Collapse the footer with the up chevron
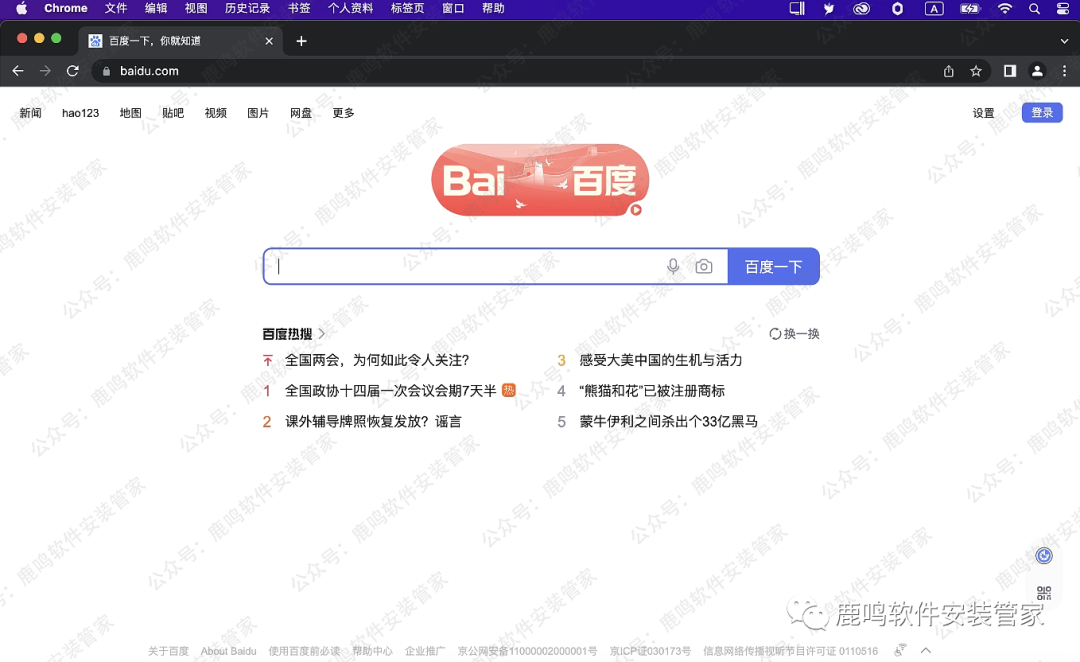1080x662 pixels. [x=926, y=650]
